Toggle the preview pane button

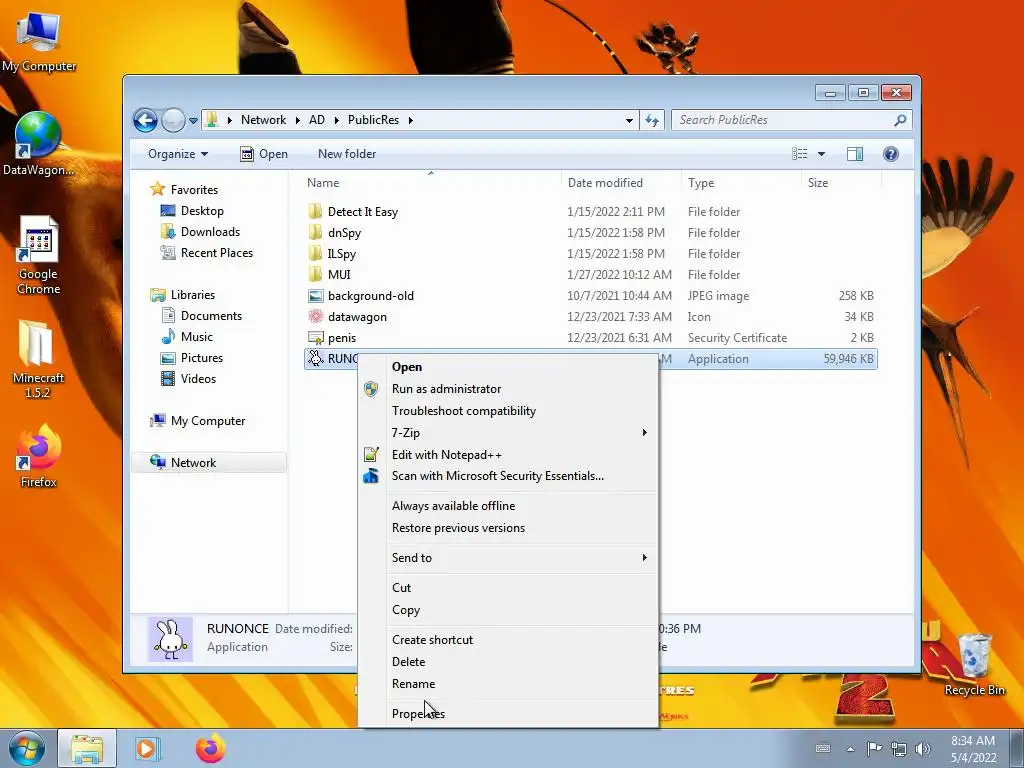[855, 153]
